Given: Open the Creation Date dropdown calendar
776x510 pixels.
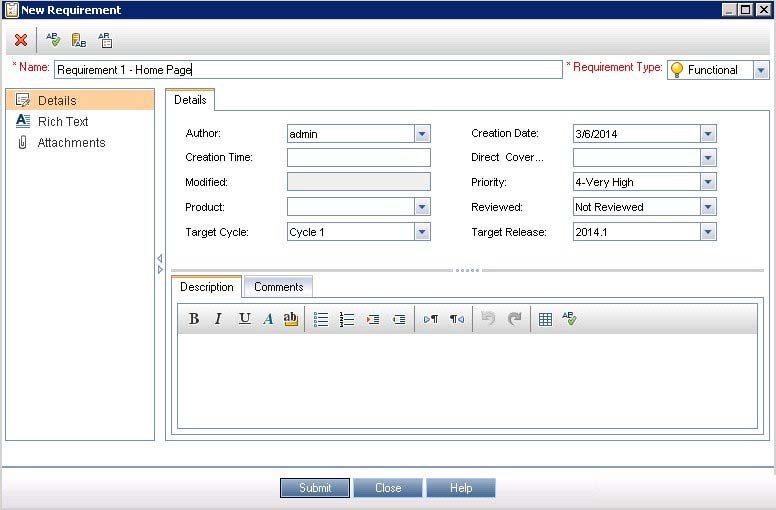Looking at the screenshot, I should 708,134.
